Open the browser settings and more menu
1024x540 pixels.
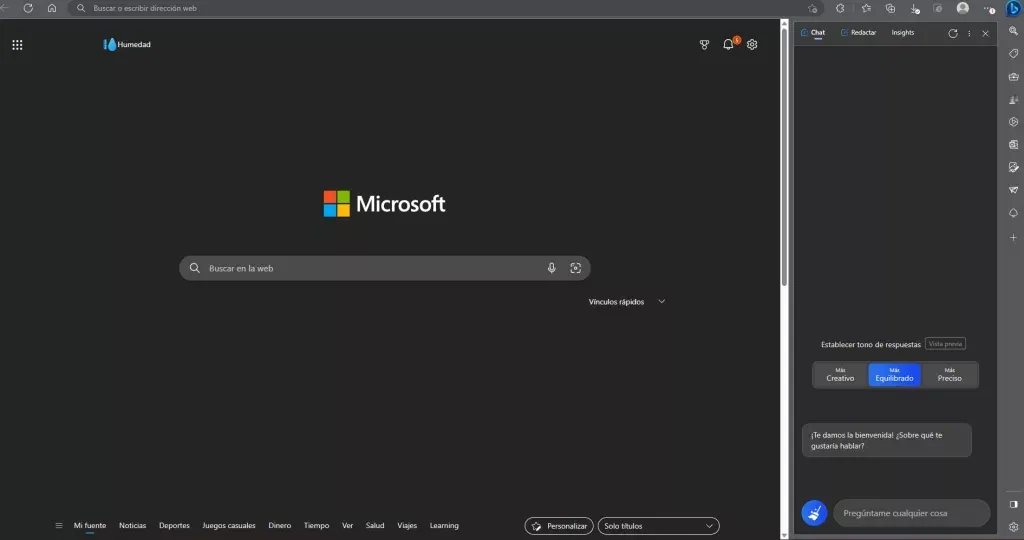[x=989, y=8]
